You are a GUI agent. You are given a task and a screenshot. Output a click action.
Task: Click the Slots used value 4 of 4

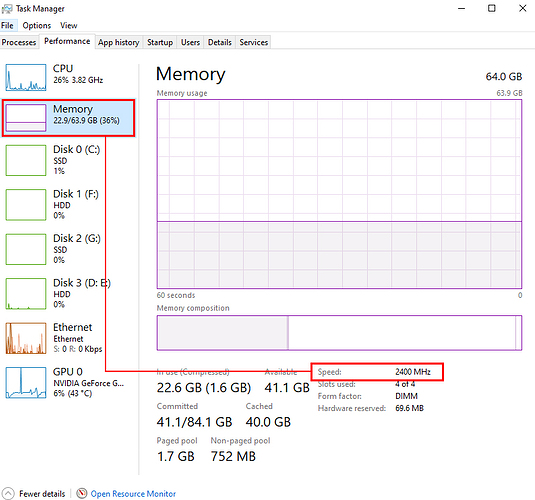point(405,384)
